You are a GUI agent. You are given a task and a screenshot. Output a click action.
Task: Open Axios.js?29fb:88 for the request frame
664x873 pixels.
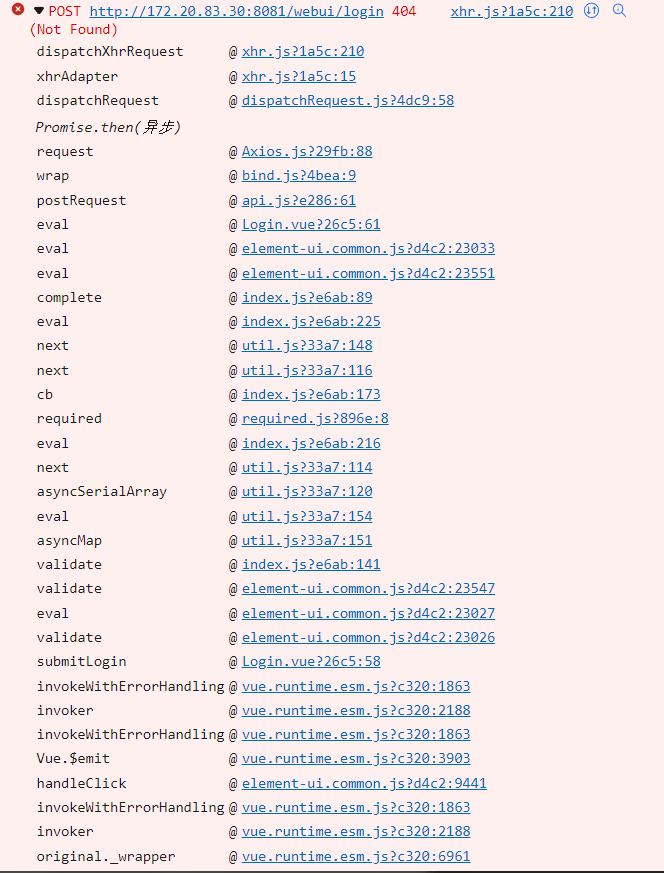click(x=305, y=151)
